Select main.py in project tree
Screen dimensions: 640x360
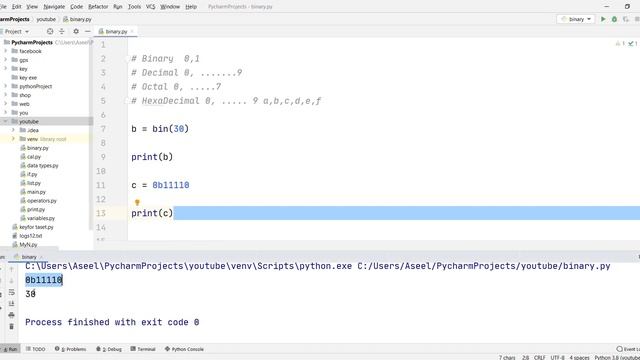coord(36,192)
